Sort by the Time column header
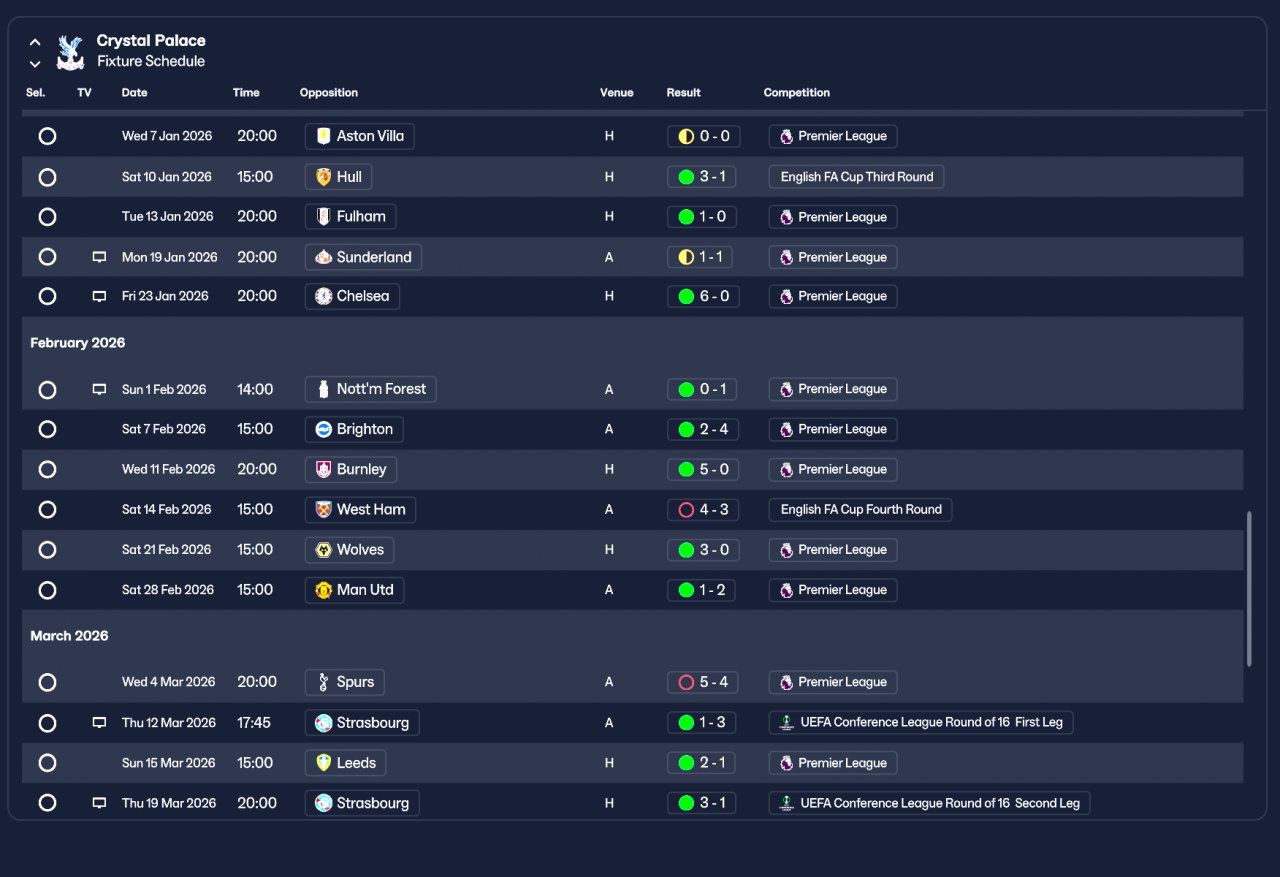This screenshot has height=877, width=1280. click(246, 93)
